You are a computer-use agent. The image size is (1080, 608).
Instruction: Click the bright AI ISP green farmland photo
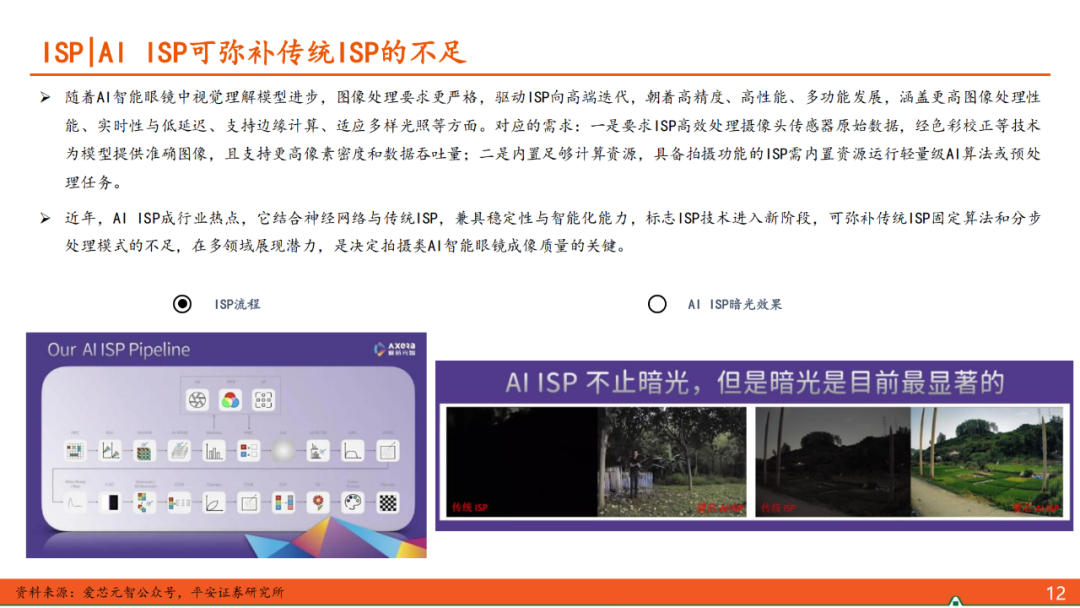[x=988, y=461]
